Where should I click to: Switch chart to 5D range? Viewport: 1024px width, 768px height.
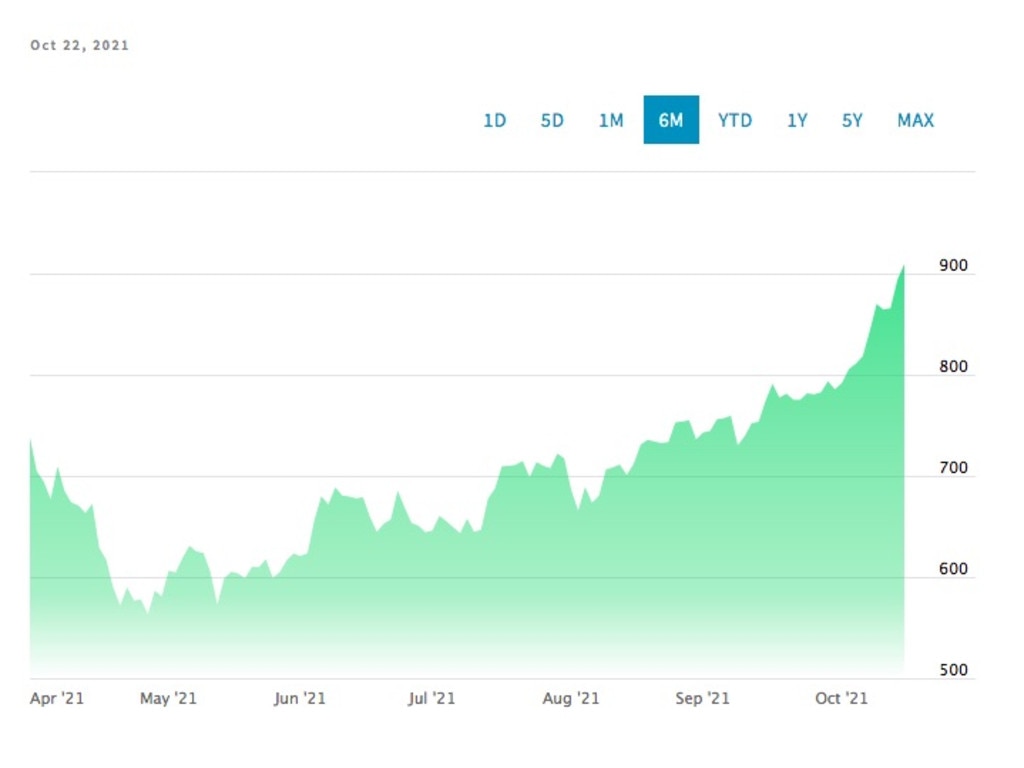[x=552, y=120]
